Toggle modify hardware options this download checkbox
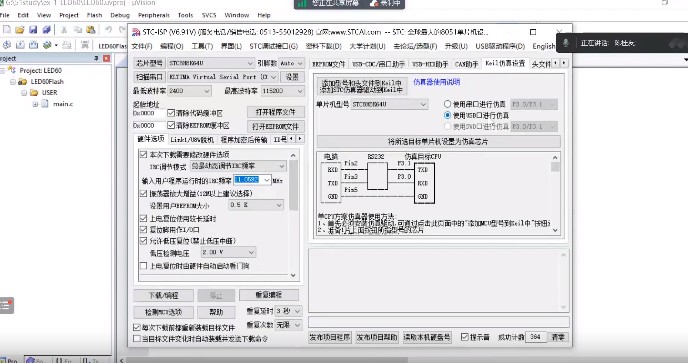The image size is (688, 363). click(x=143, y=155)
